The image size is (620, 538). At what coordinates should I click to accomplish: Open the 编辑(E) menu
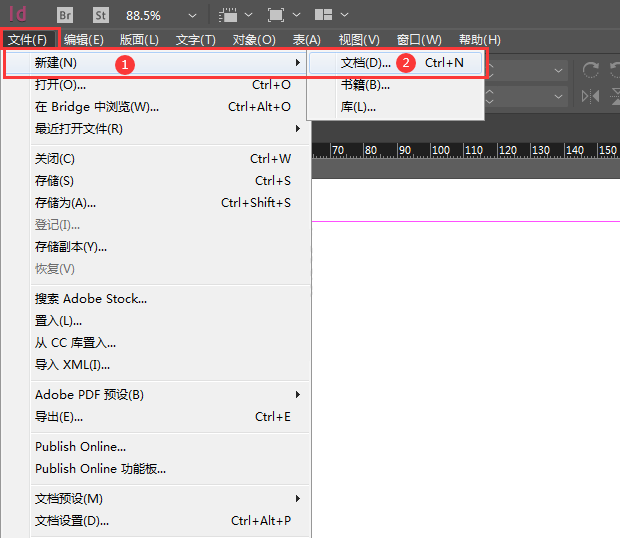point(84,40)
